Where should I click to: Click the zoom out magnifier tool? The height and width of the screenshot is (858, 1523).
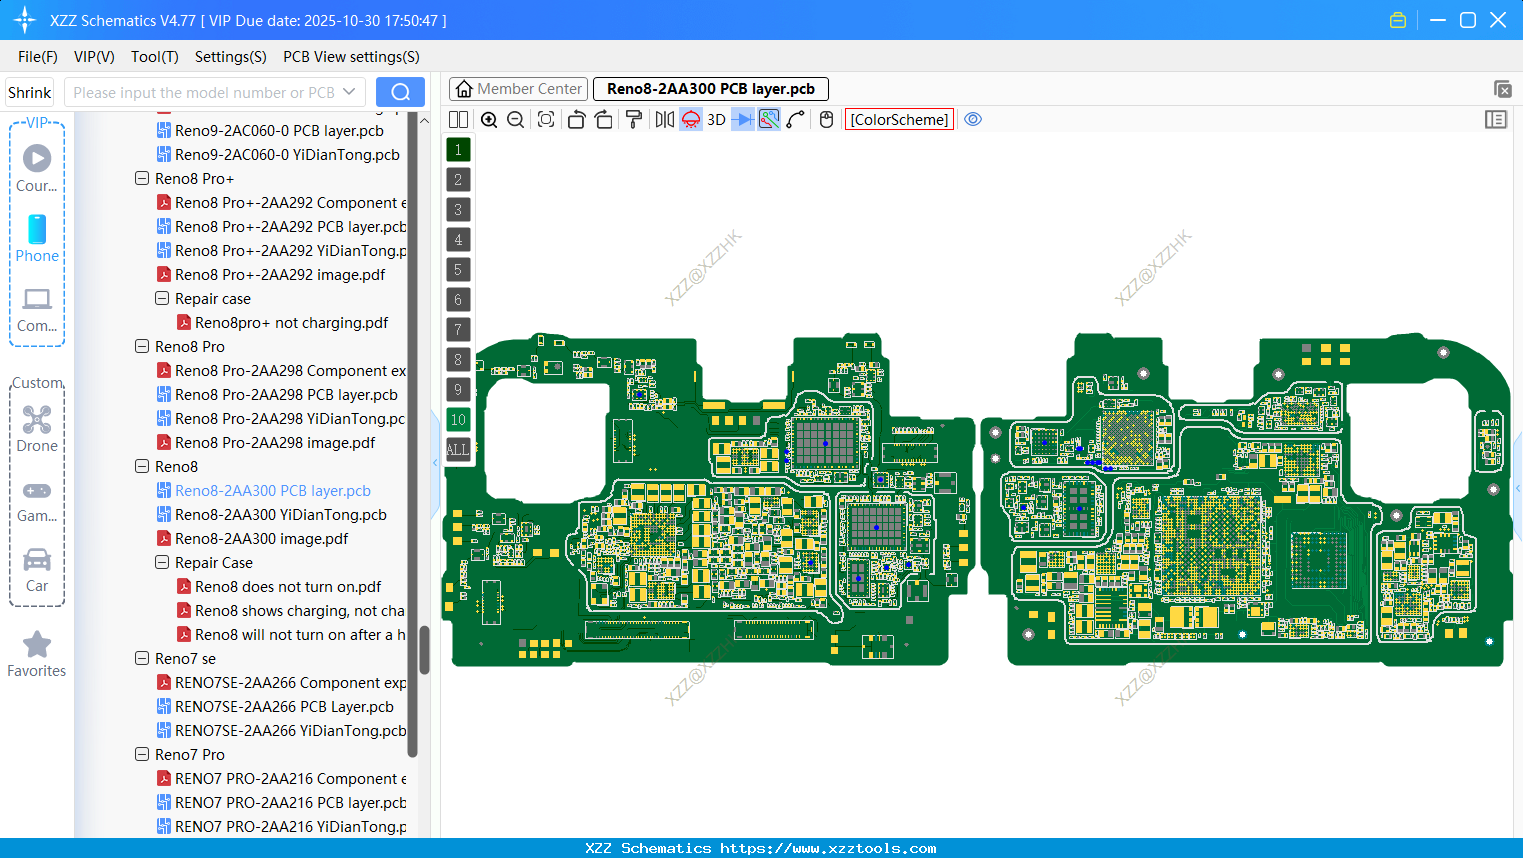[514, 119]
